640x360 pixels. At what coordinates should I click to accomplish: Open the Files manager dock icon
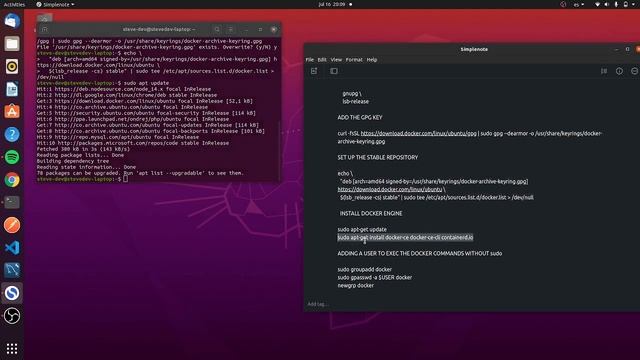(12, 43)
